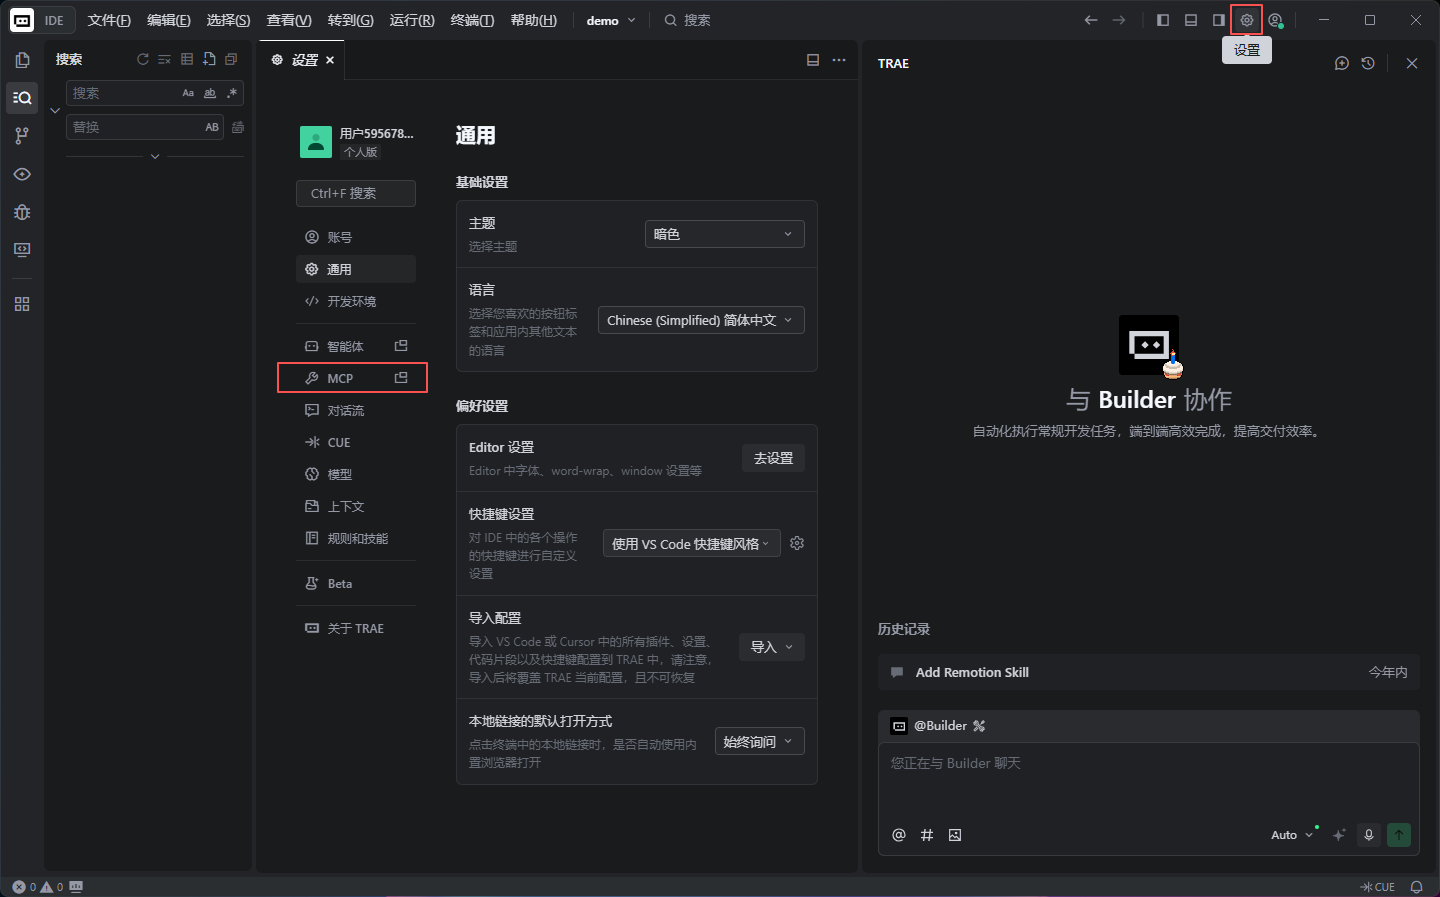Click the keybinding settings gear icon
Viewport: 1440px width, 897px height.
click(x=797, y=543)
